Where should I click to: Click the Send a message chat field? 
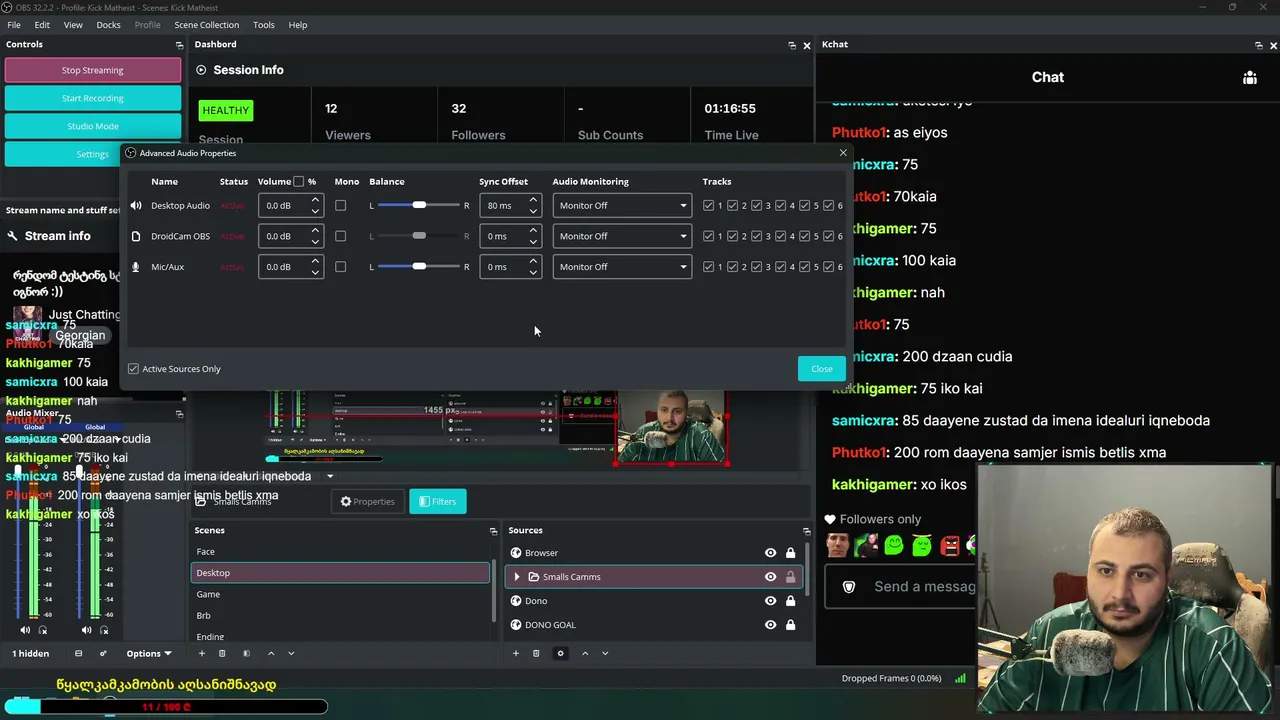(x=900, y=587)
